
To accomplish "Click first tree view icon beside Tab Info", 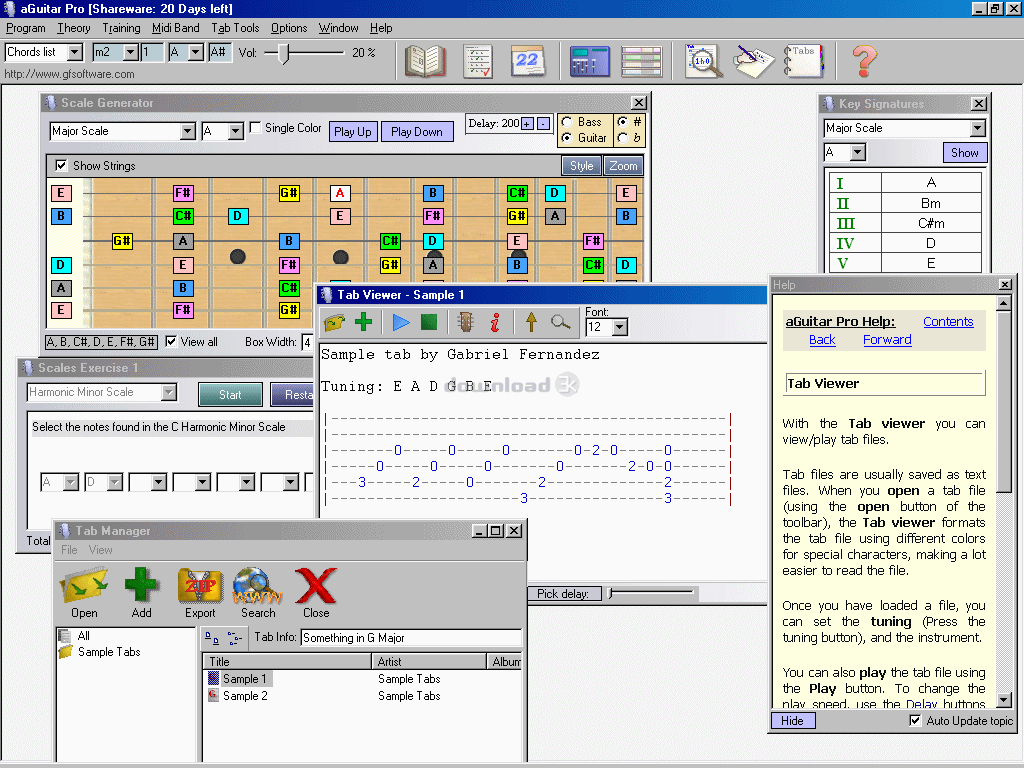I will point(212,637).
